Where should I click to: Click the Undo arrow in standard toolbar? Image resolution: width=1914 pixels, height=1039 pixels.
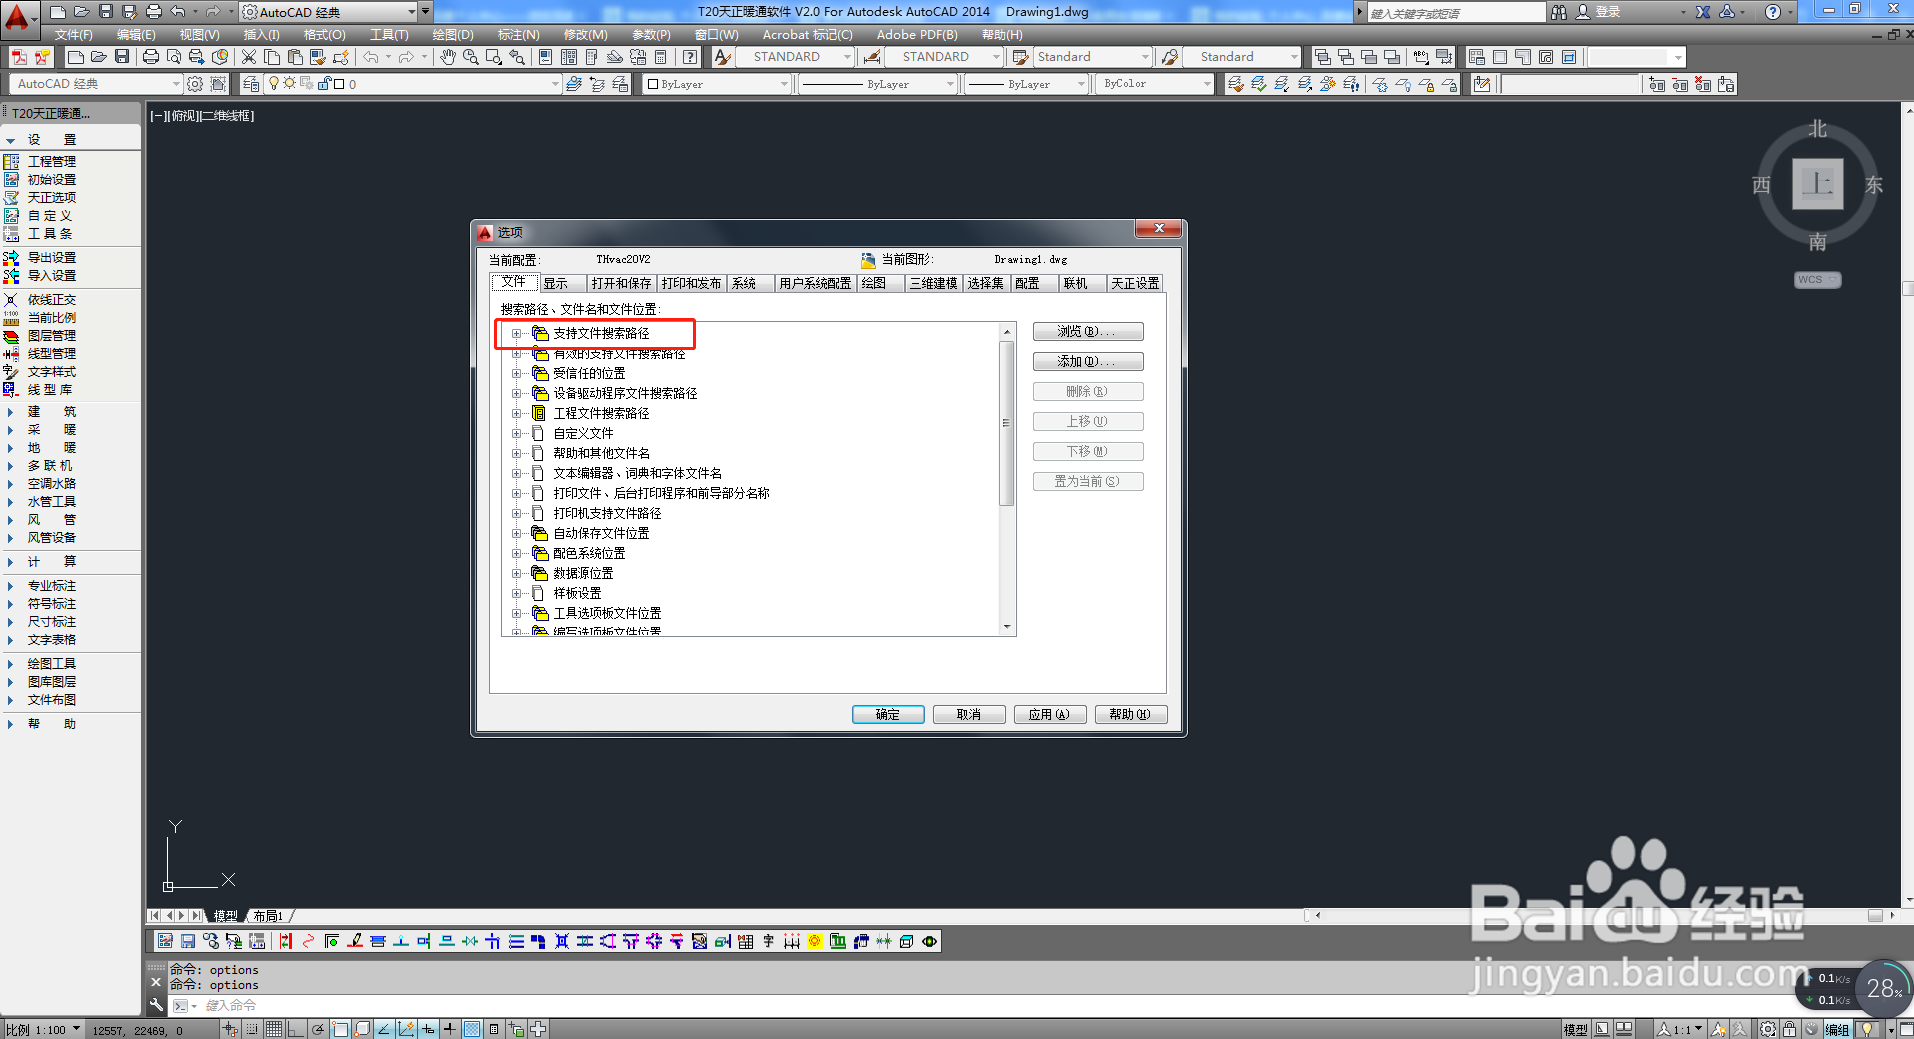(371, 57)
